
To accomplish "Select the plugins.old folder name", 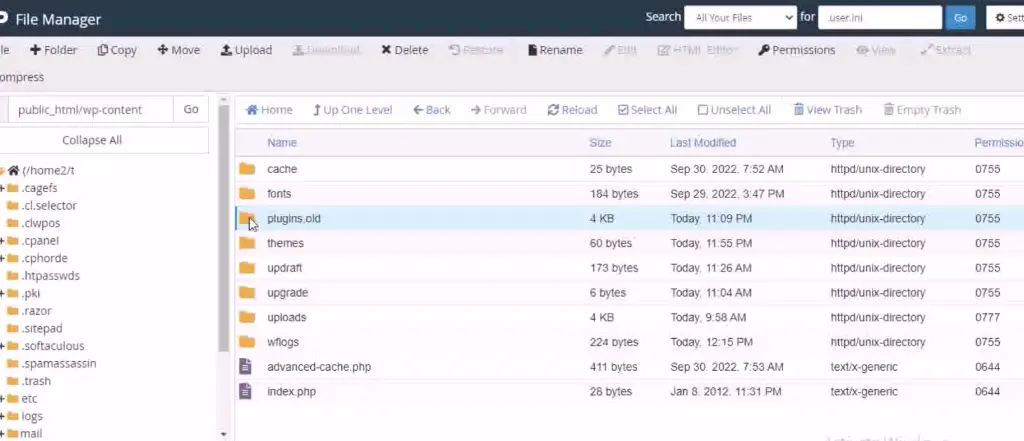I will pos(294,218).
